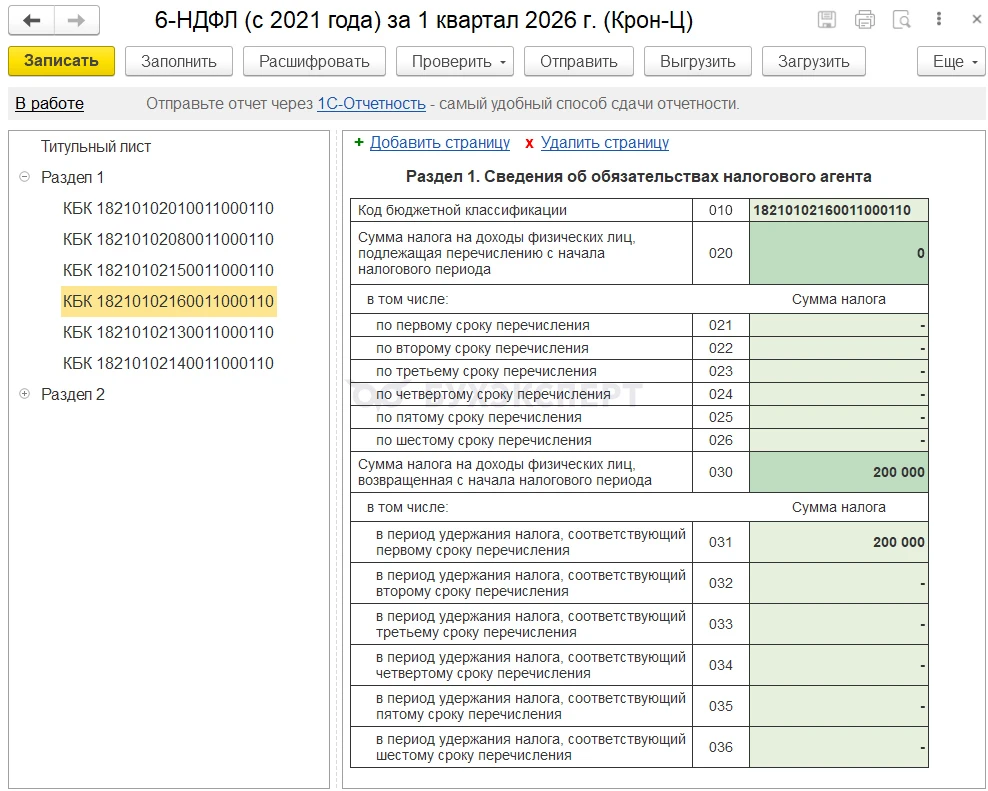The width and height of the screenshot is (988, 791).
Task: Expand the Раздел 2 tree node
Action: [25, 394]
